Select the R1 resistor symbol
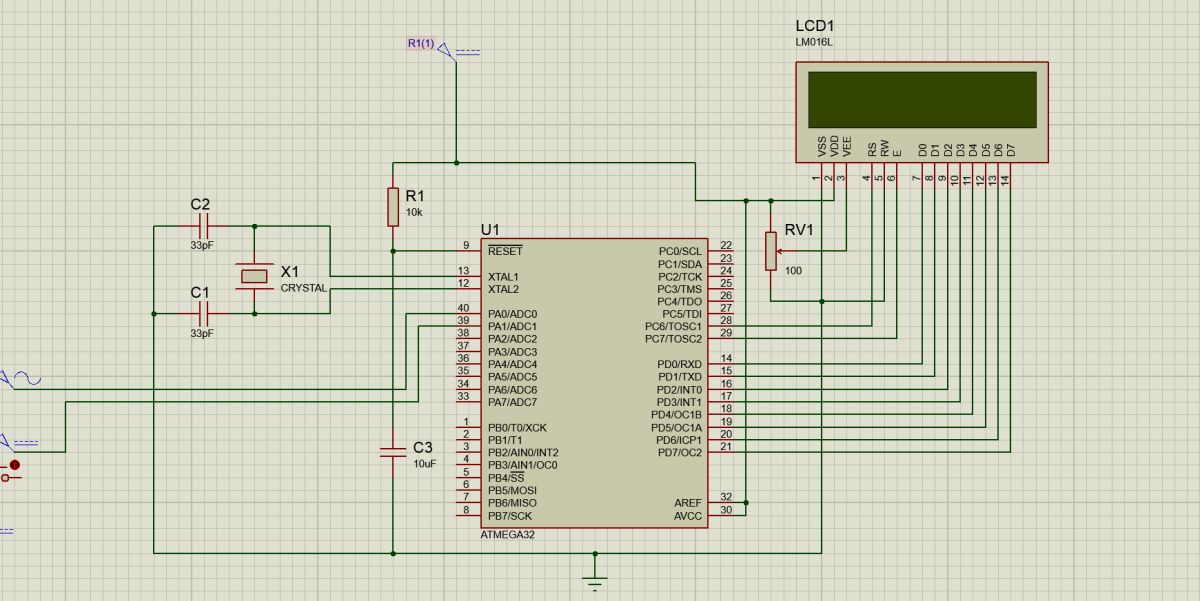 [393, 206]
